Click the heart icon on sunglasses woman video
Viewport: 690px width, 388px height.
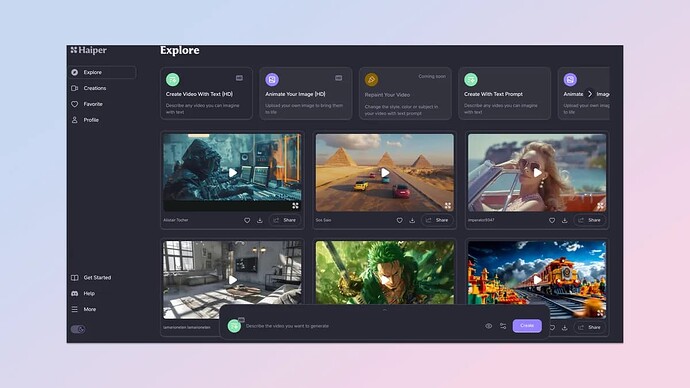click(552, 220)
